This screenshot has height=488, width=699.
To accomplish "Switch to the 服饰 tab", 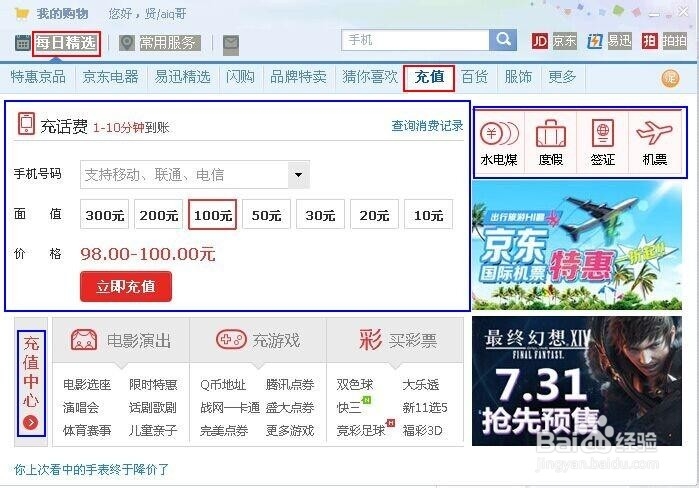I will 518,77.
